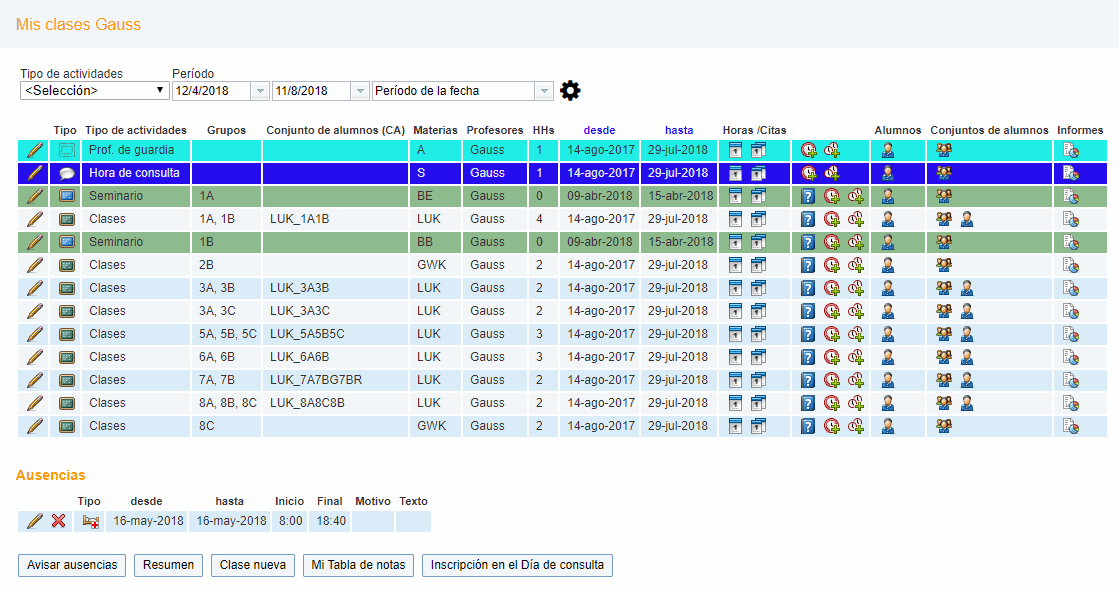Open single student set icon for LUK_1A1B row
Image resolution: width=1119 pixels, height=589 pixels.
click(x=967, y=219)
